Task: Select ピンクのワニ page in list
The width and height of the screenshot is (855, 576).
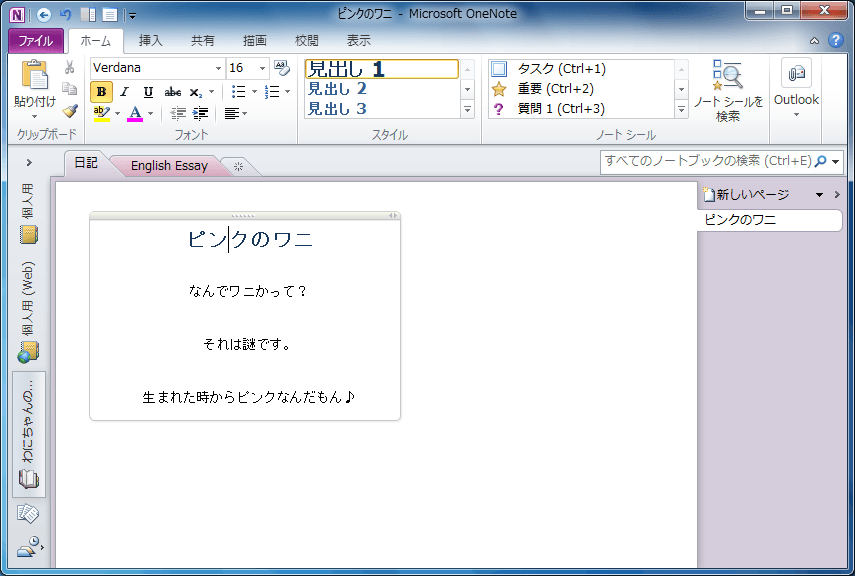Action: [x=769, y=220]
